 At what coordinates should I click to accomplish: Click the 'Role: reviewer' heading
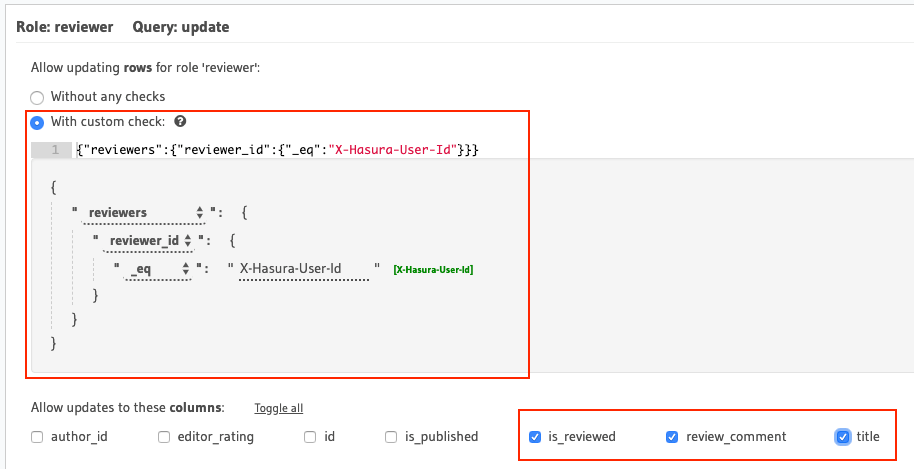click(65, 27)
